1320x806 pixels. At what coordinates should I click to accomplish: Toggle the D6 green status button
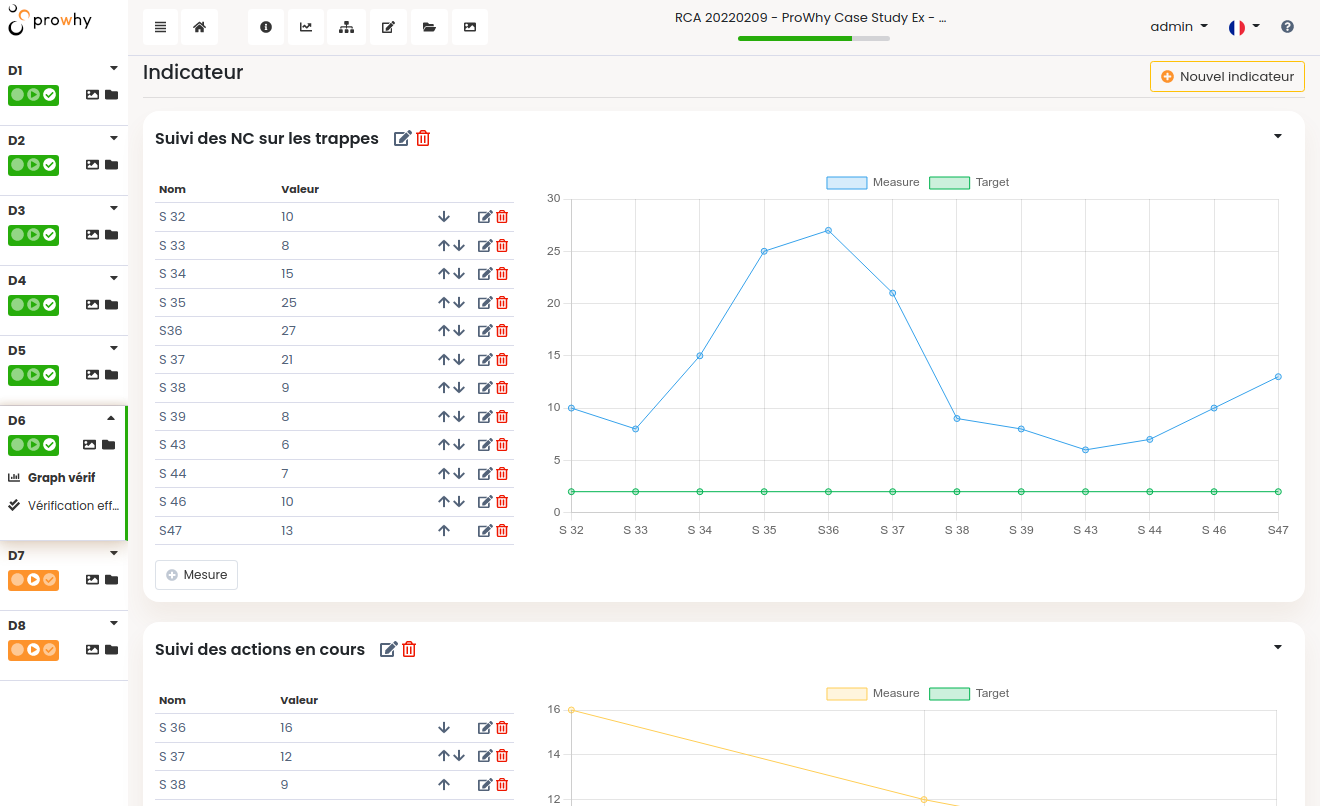(33, 445)
